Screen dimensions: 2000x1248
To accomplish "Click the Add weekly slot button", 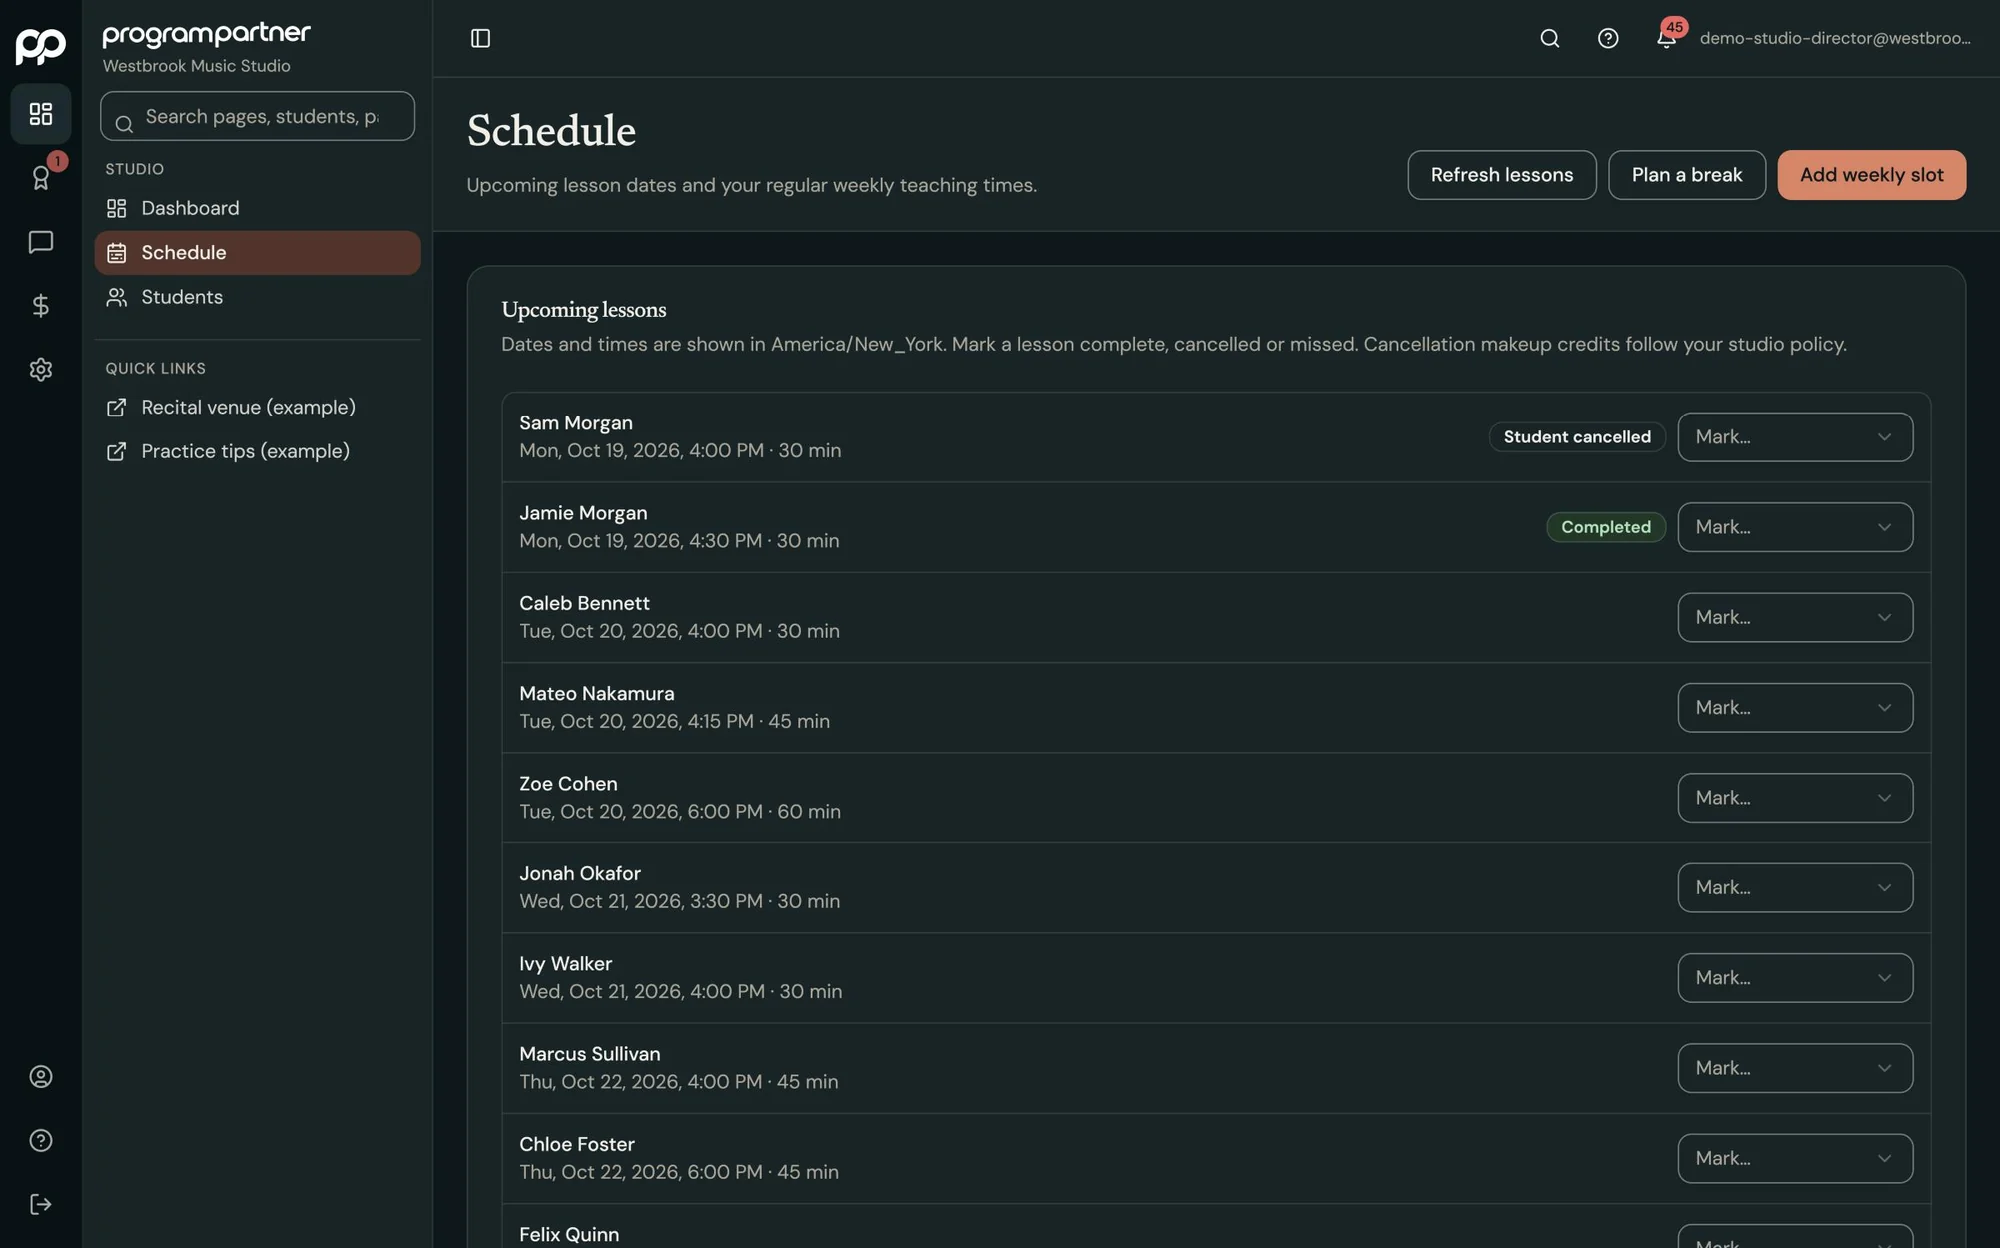I will (x=1871, y=175).
